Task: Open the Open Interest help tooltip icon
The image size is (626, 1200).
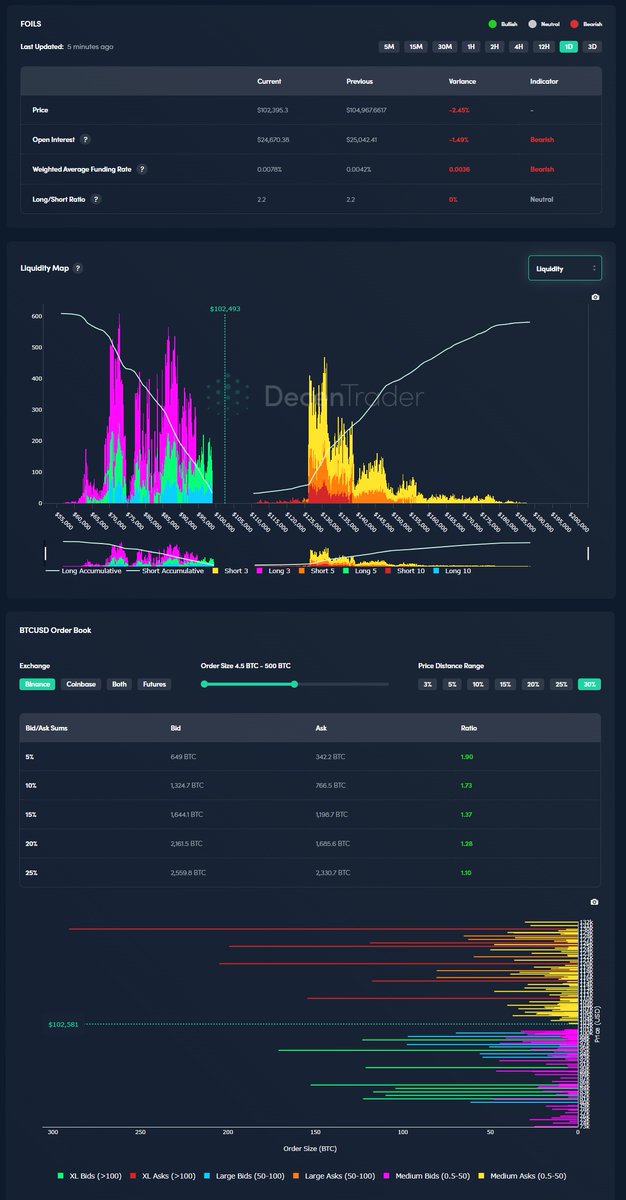Action: [x=85, y=140]
